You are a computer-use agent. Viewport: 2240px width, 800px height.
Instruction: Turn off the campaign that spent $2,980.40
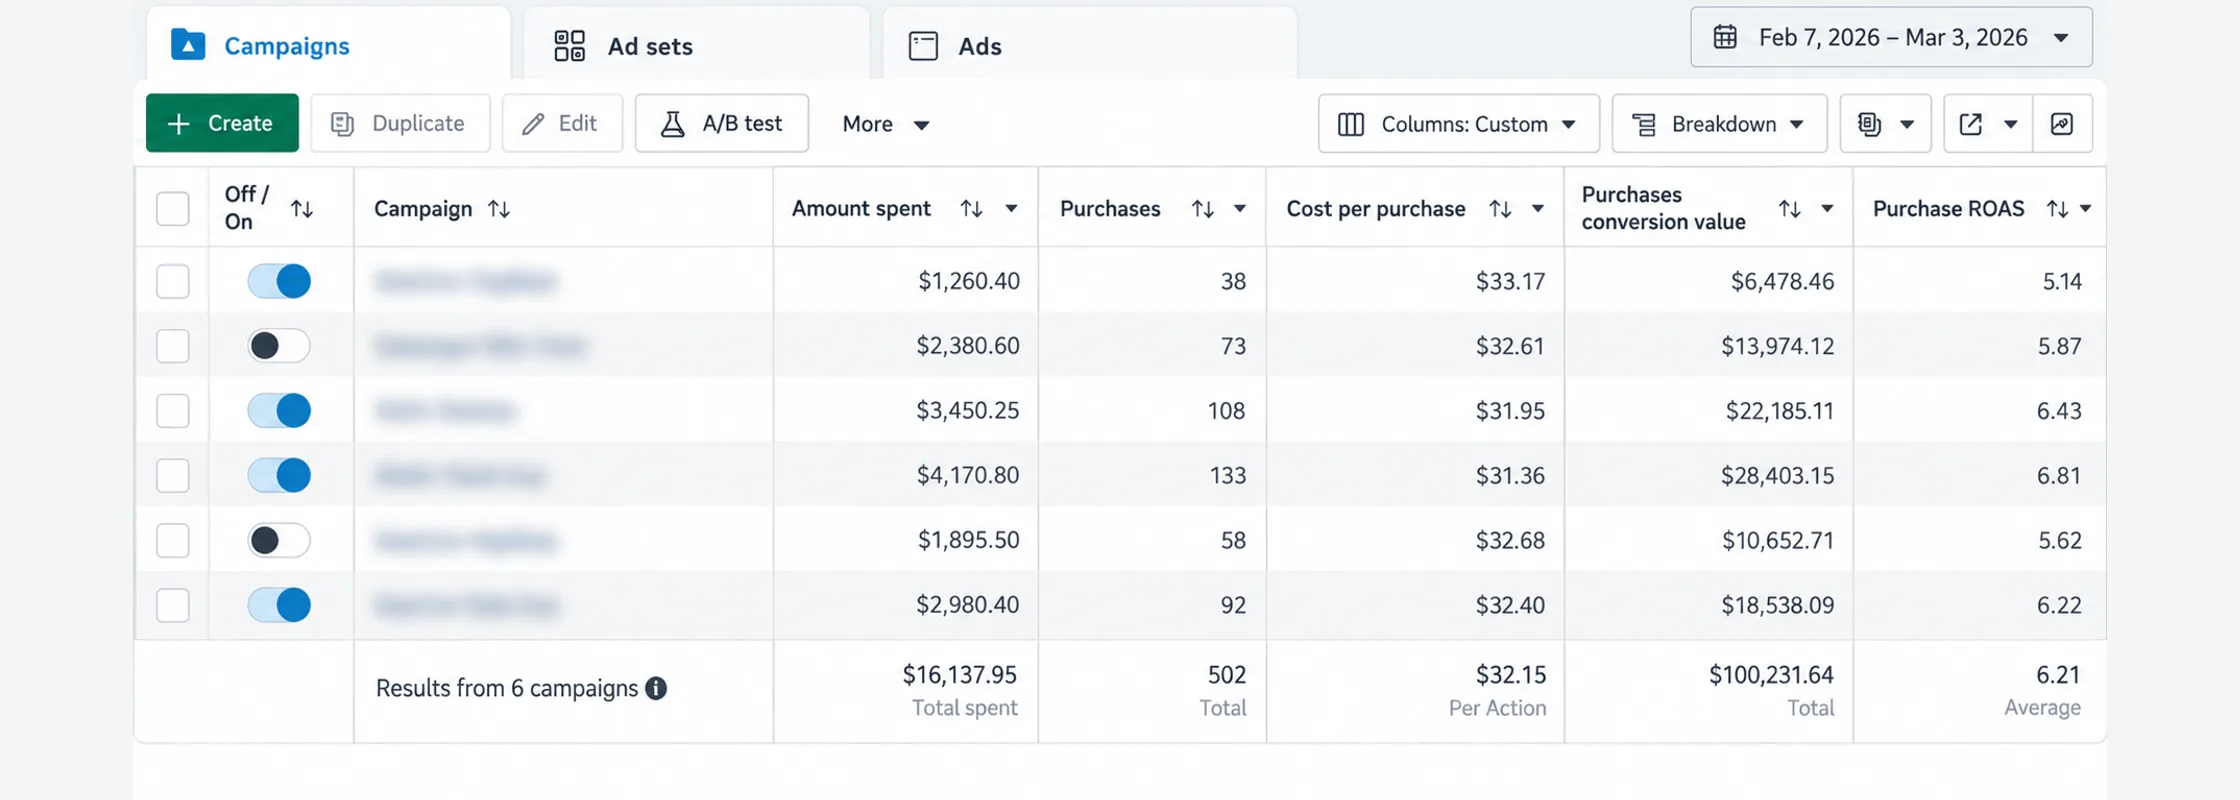point(279,605)
